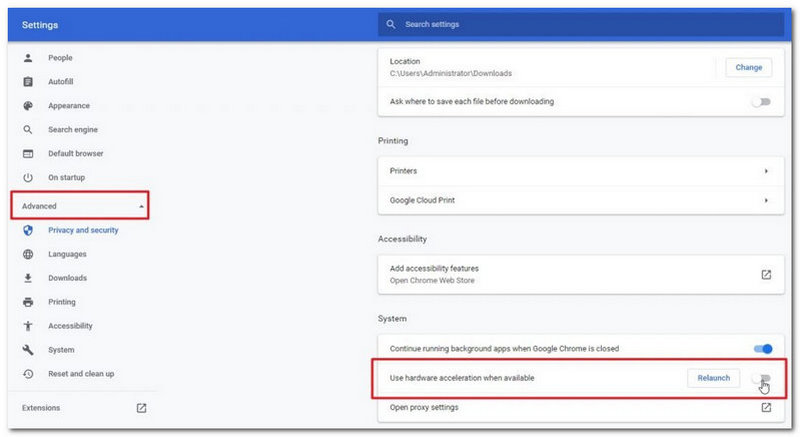Screen dimensions: 800x437
Task: Click the Relaunch button
Action: point(713,378)
